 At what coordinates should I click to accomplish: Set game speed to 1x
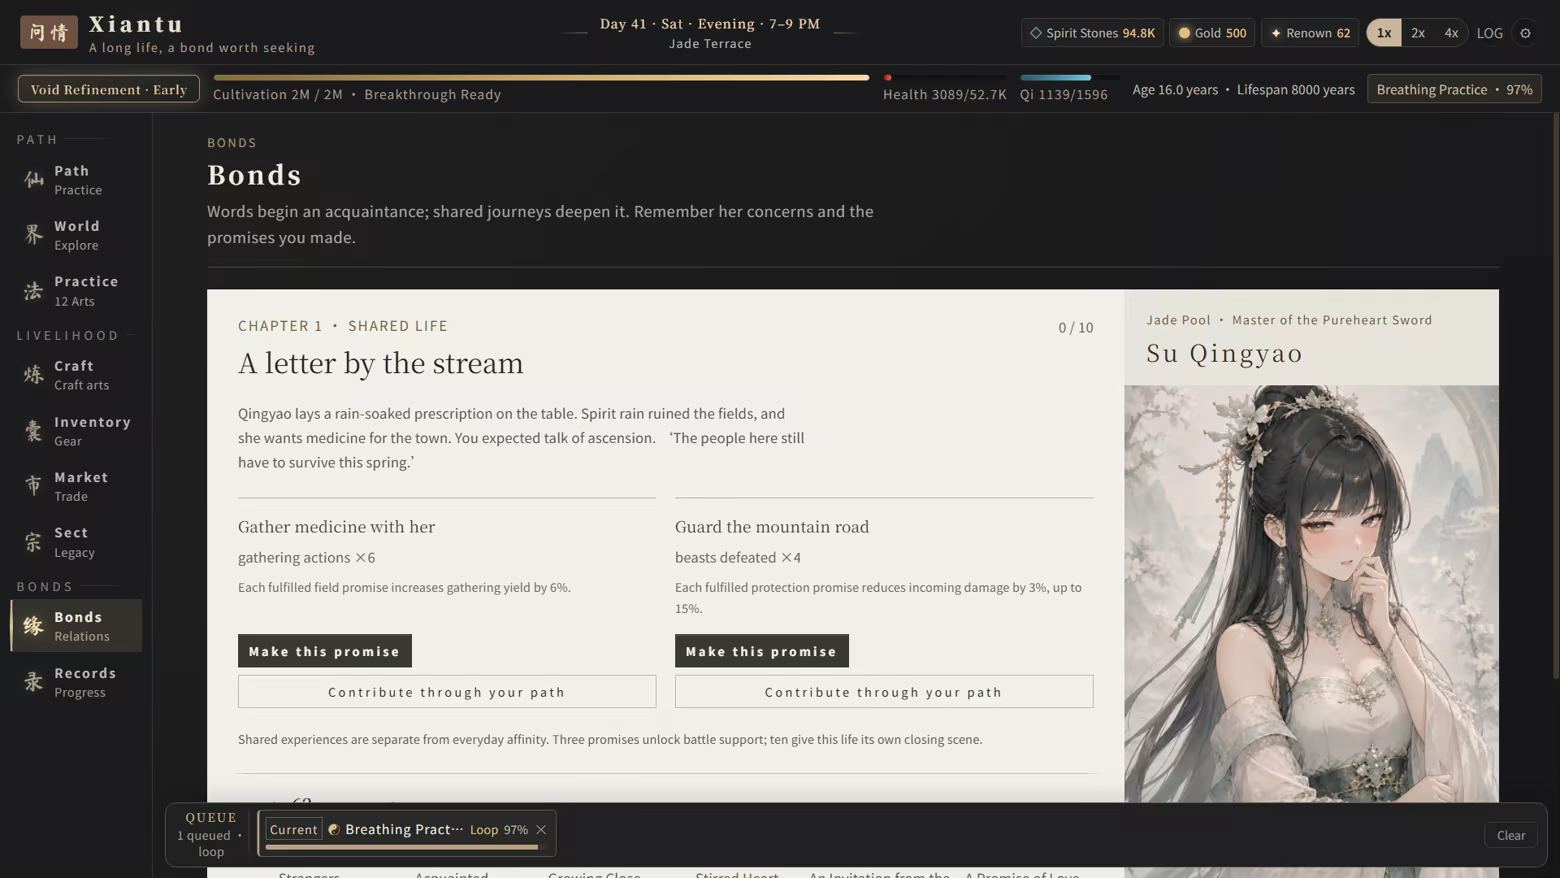[x=1384, y=33]
